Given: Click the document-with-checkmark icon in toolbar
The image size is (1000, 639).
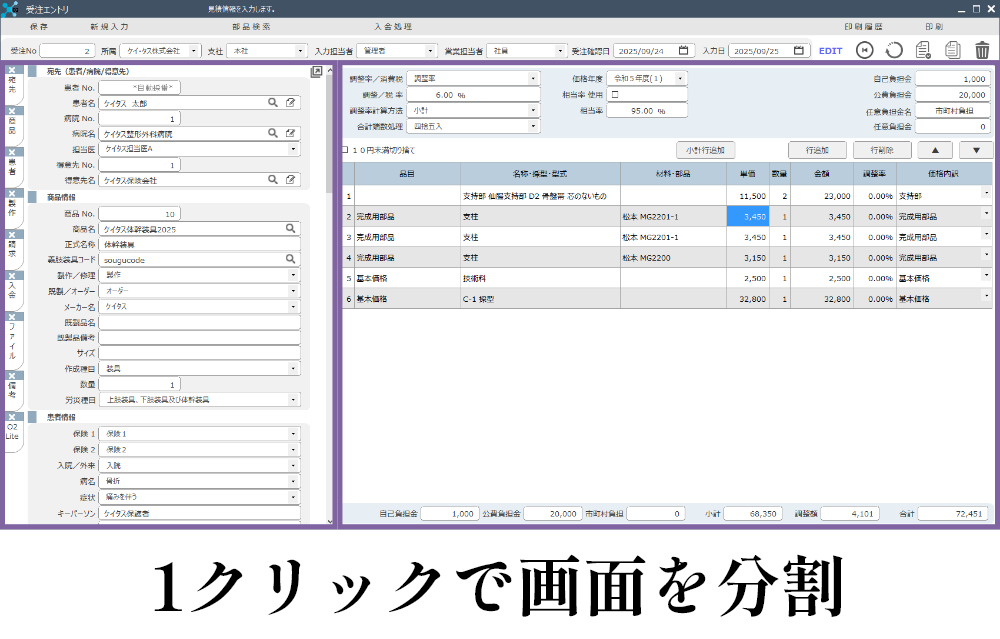Looking at the screenshot, I should tap(922, 48).
